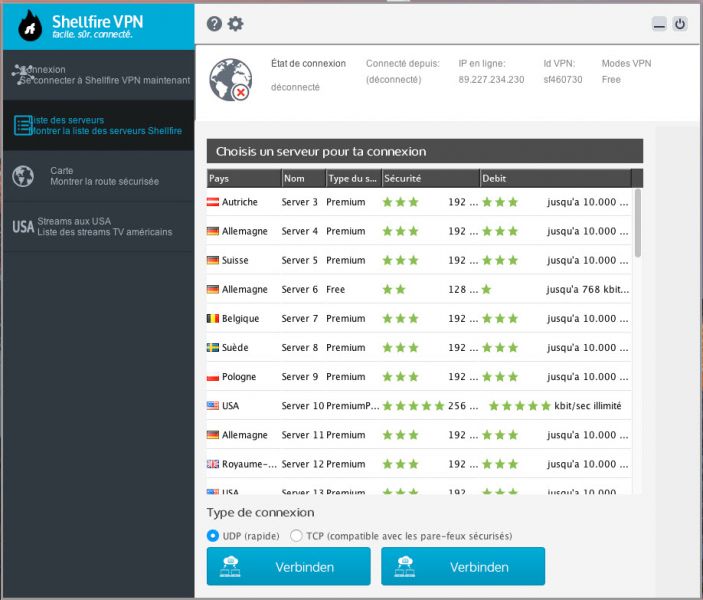
Task: Click 'jusqu'a 768 kbit' debit value
Action: 588,290
